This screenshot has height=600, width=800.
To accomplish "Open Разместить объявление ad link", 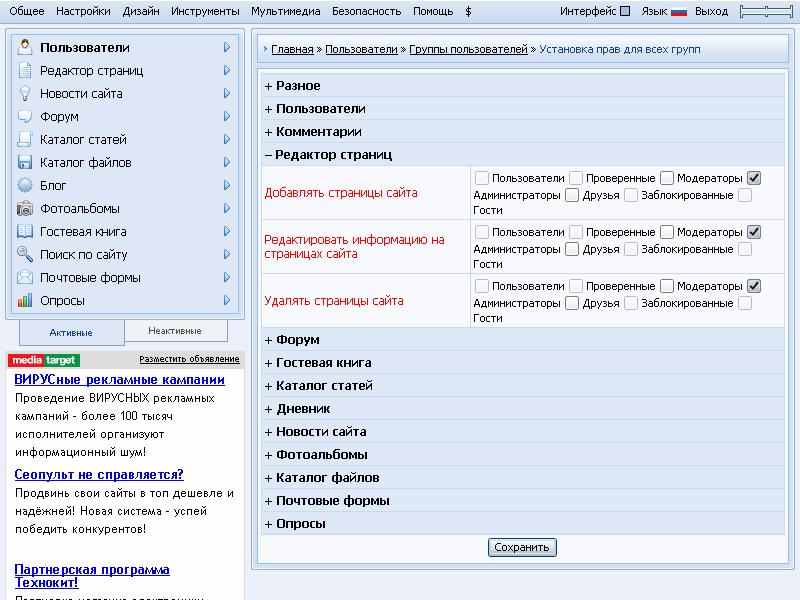I will 189,359.
